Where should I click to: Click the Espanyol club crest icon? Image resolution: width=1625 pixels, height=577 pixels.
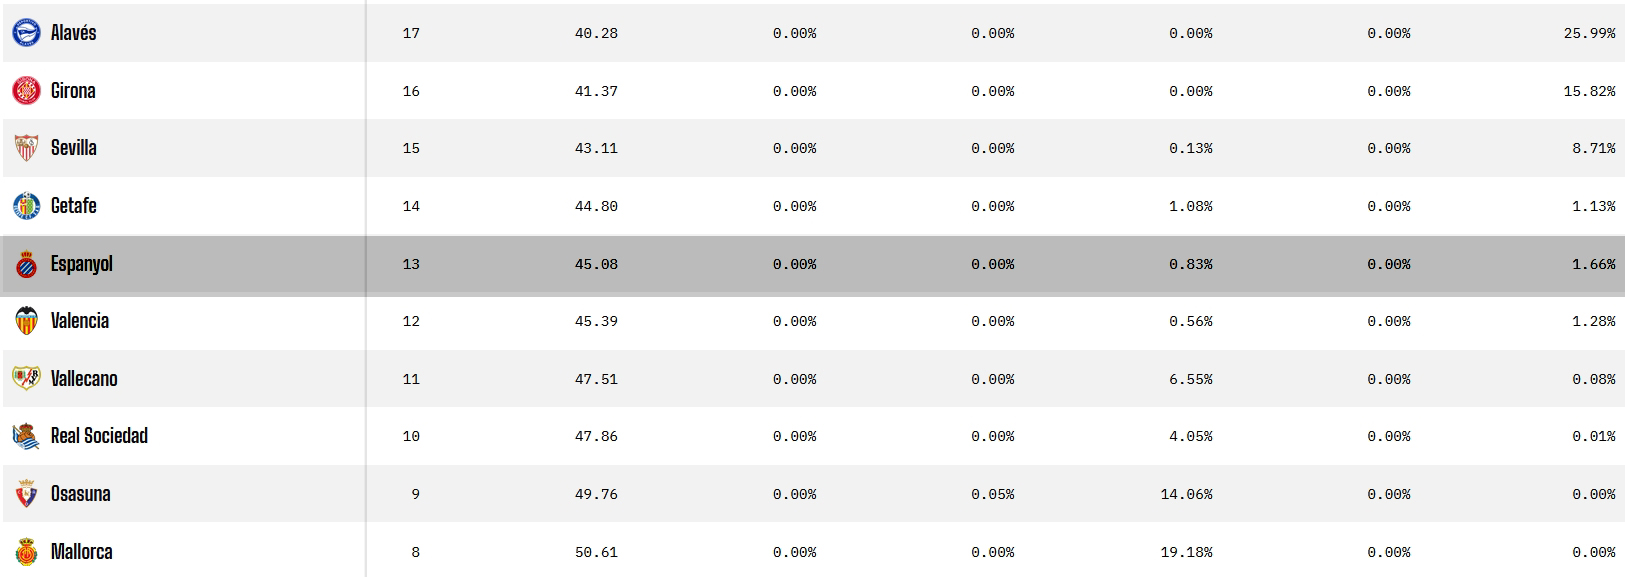[x=25, y=264]
